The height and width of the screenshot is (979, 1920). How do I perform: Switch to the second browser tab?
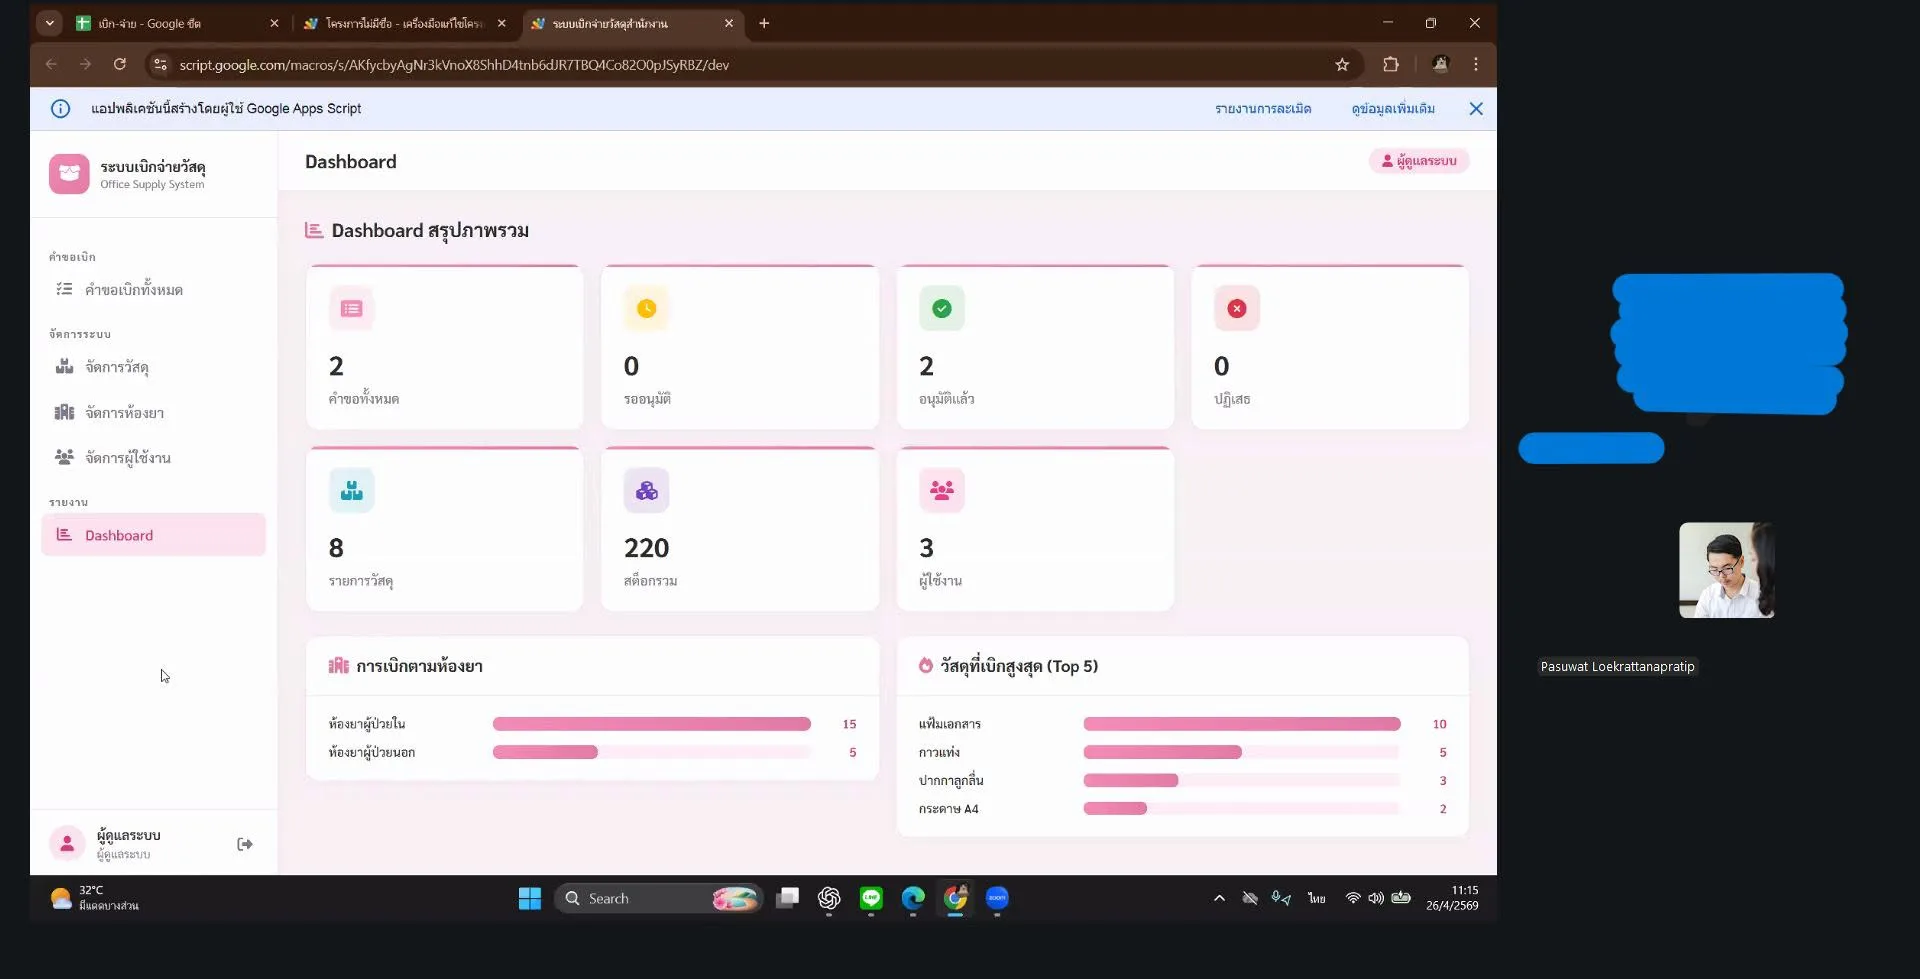(x=405, y=23)
